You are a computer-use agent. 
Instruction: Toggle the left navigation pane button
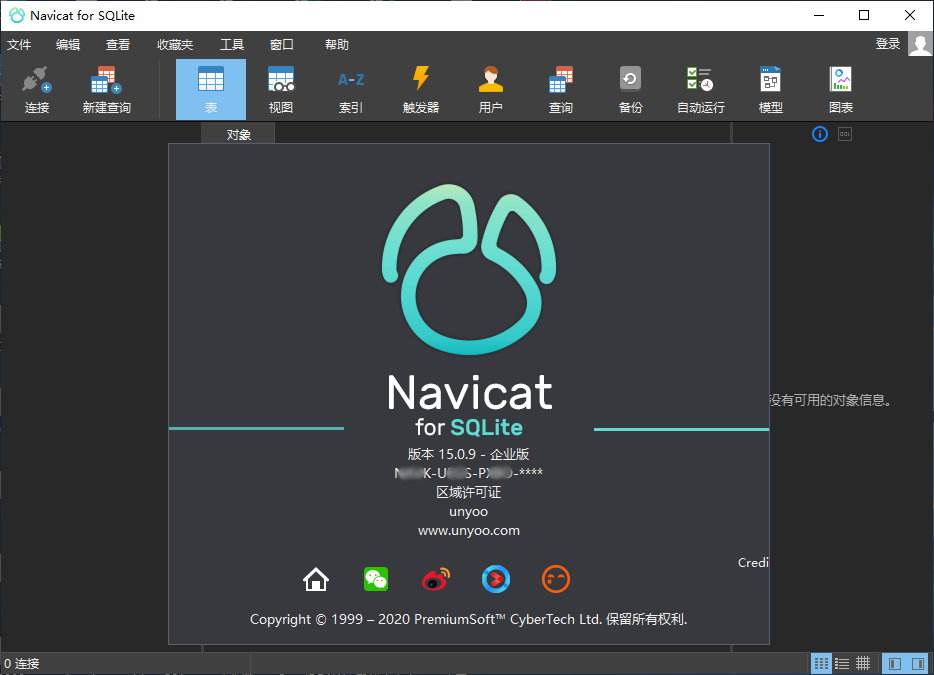894,663
